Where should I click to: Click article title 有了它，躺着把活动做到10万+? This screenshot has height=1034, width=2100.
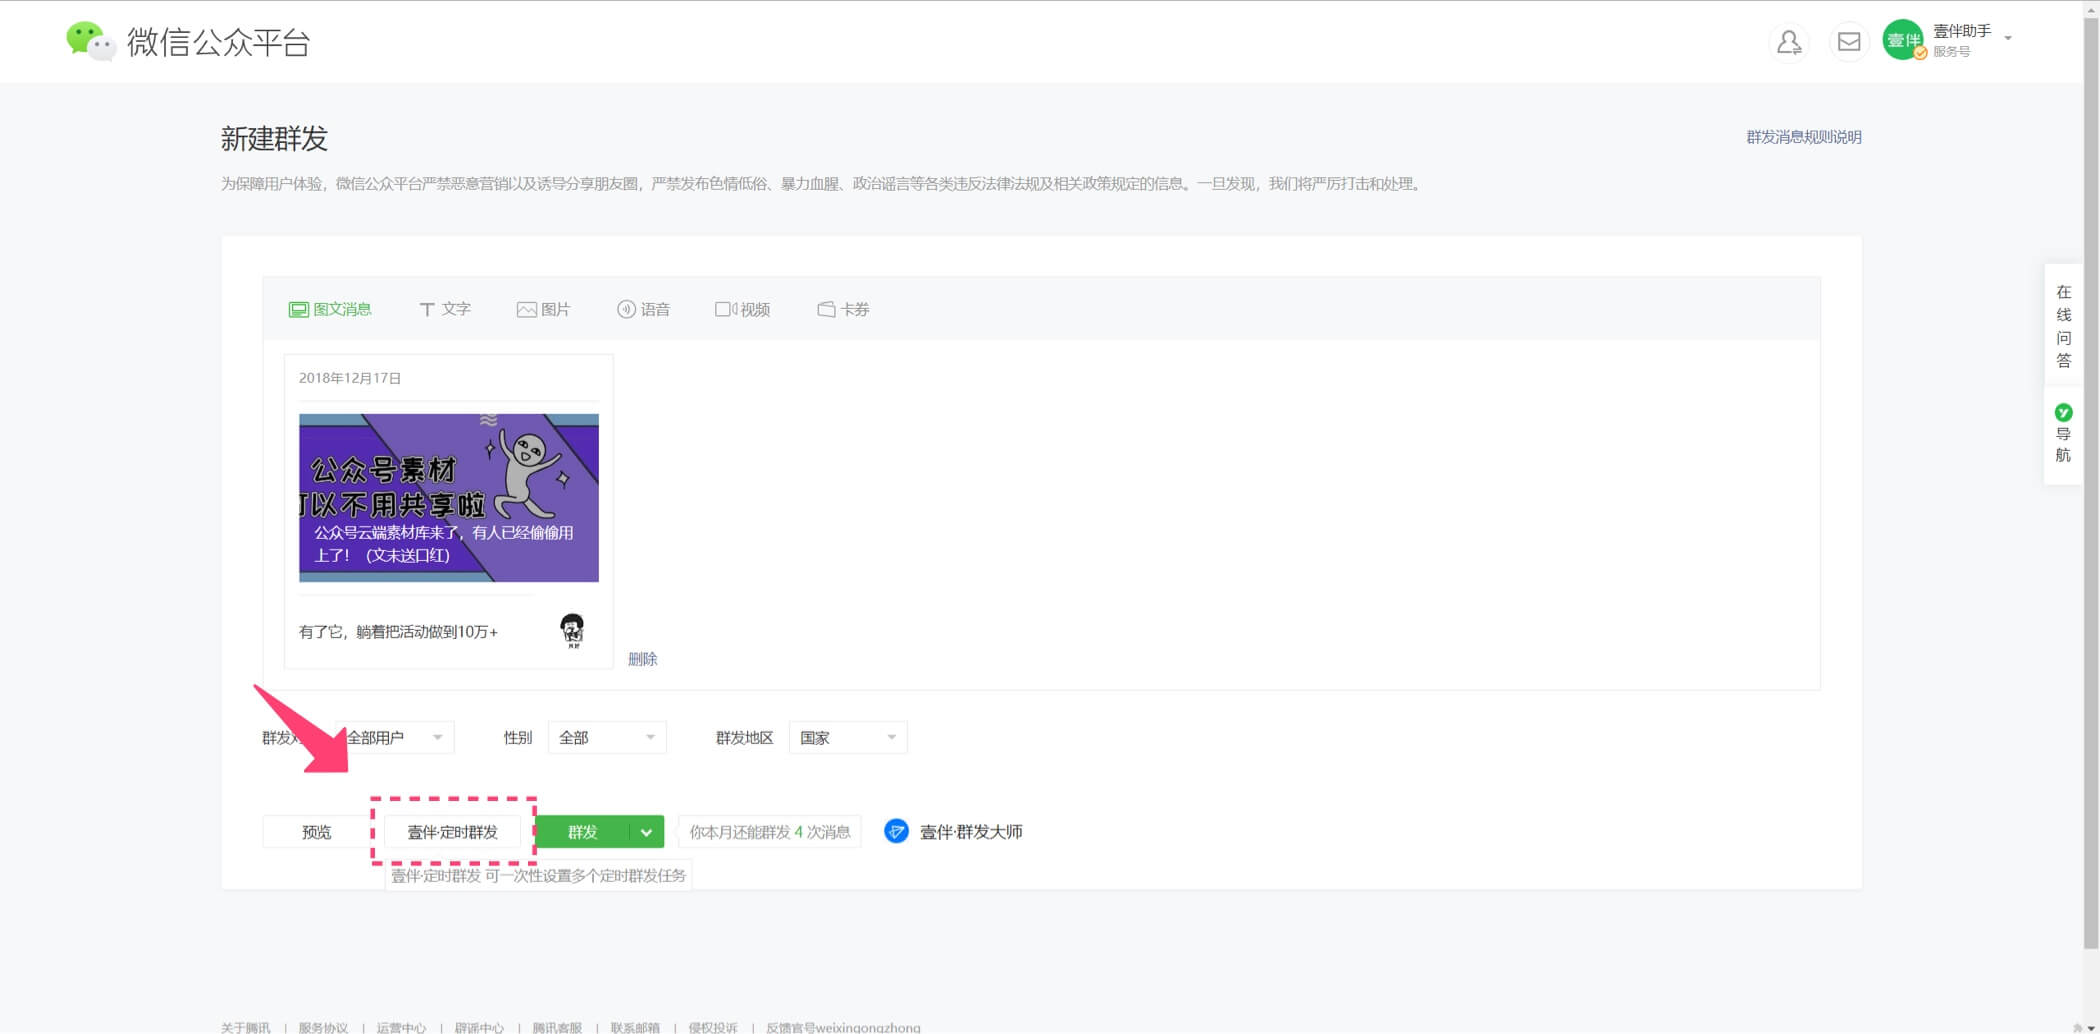point(398,632)
